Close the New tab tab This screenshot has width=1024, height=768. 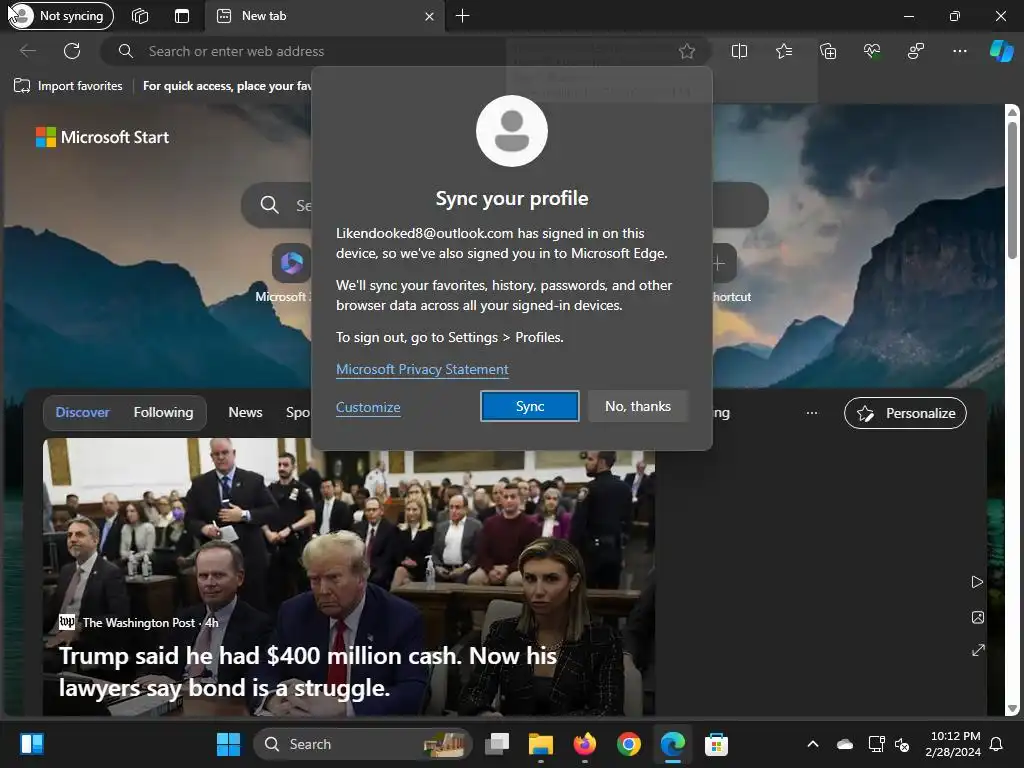(429, 16)
